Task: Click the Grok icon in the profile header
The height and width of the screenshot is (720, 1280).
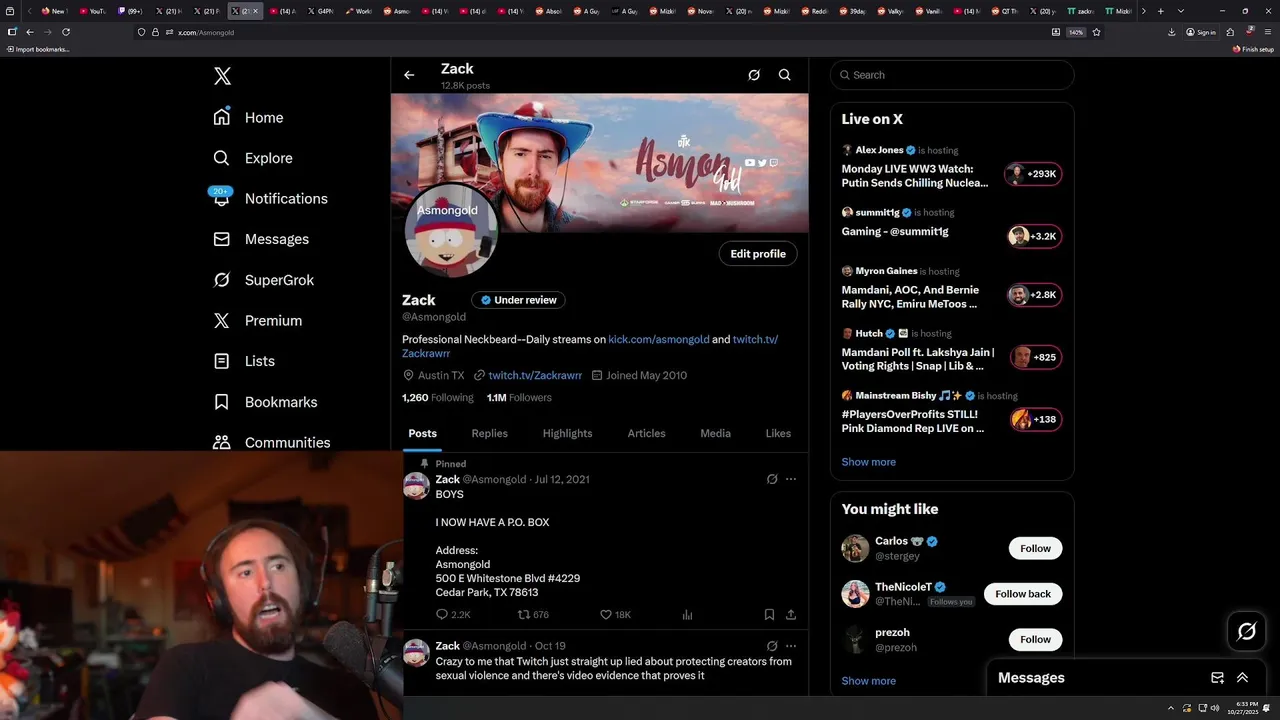Action: click(754, 75)
